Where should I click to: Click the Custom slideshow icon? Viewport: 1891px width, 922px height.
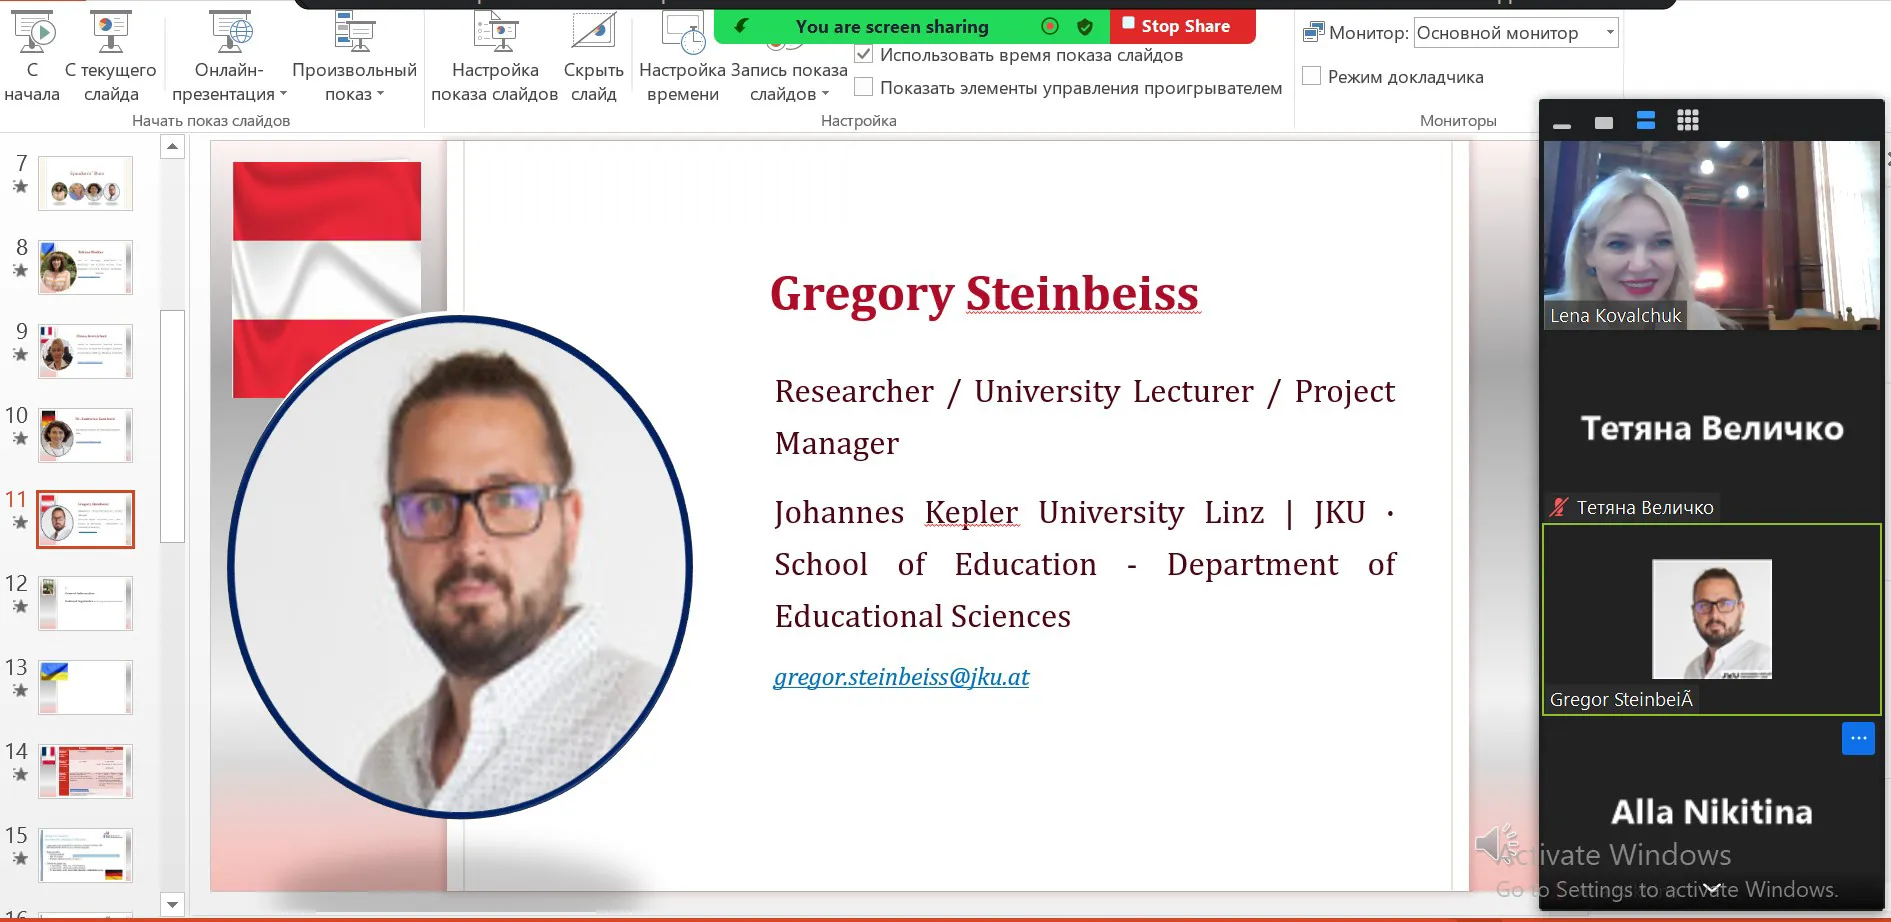[x=354, y=34]
